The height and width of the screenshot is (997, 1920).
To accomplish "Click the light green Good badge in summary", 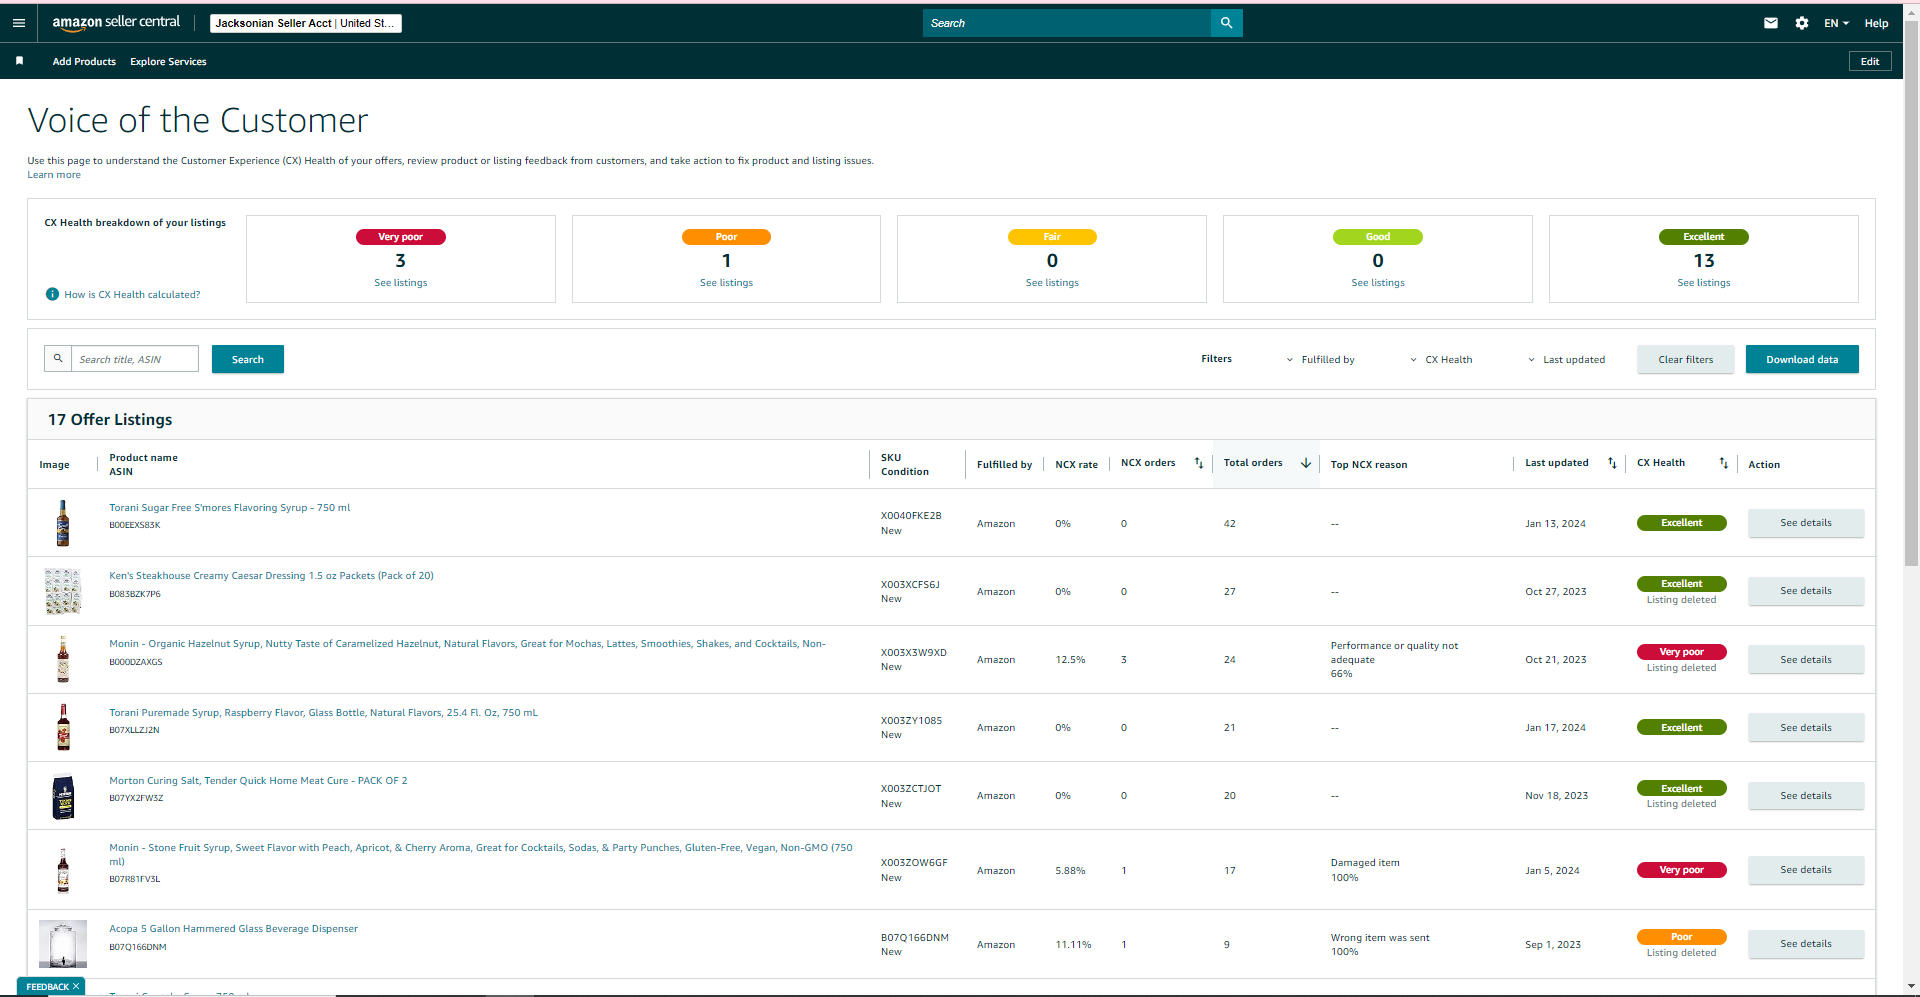I will pyautogui.click(x=1378, y=237).
